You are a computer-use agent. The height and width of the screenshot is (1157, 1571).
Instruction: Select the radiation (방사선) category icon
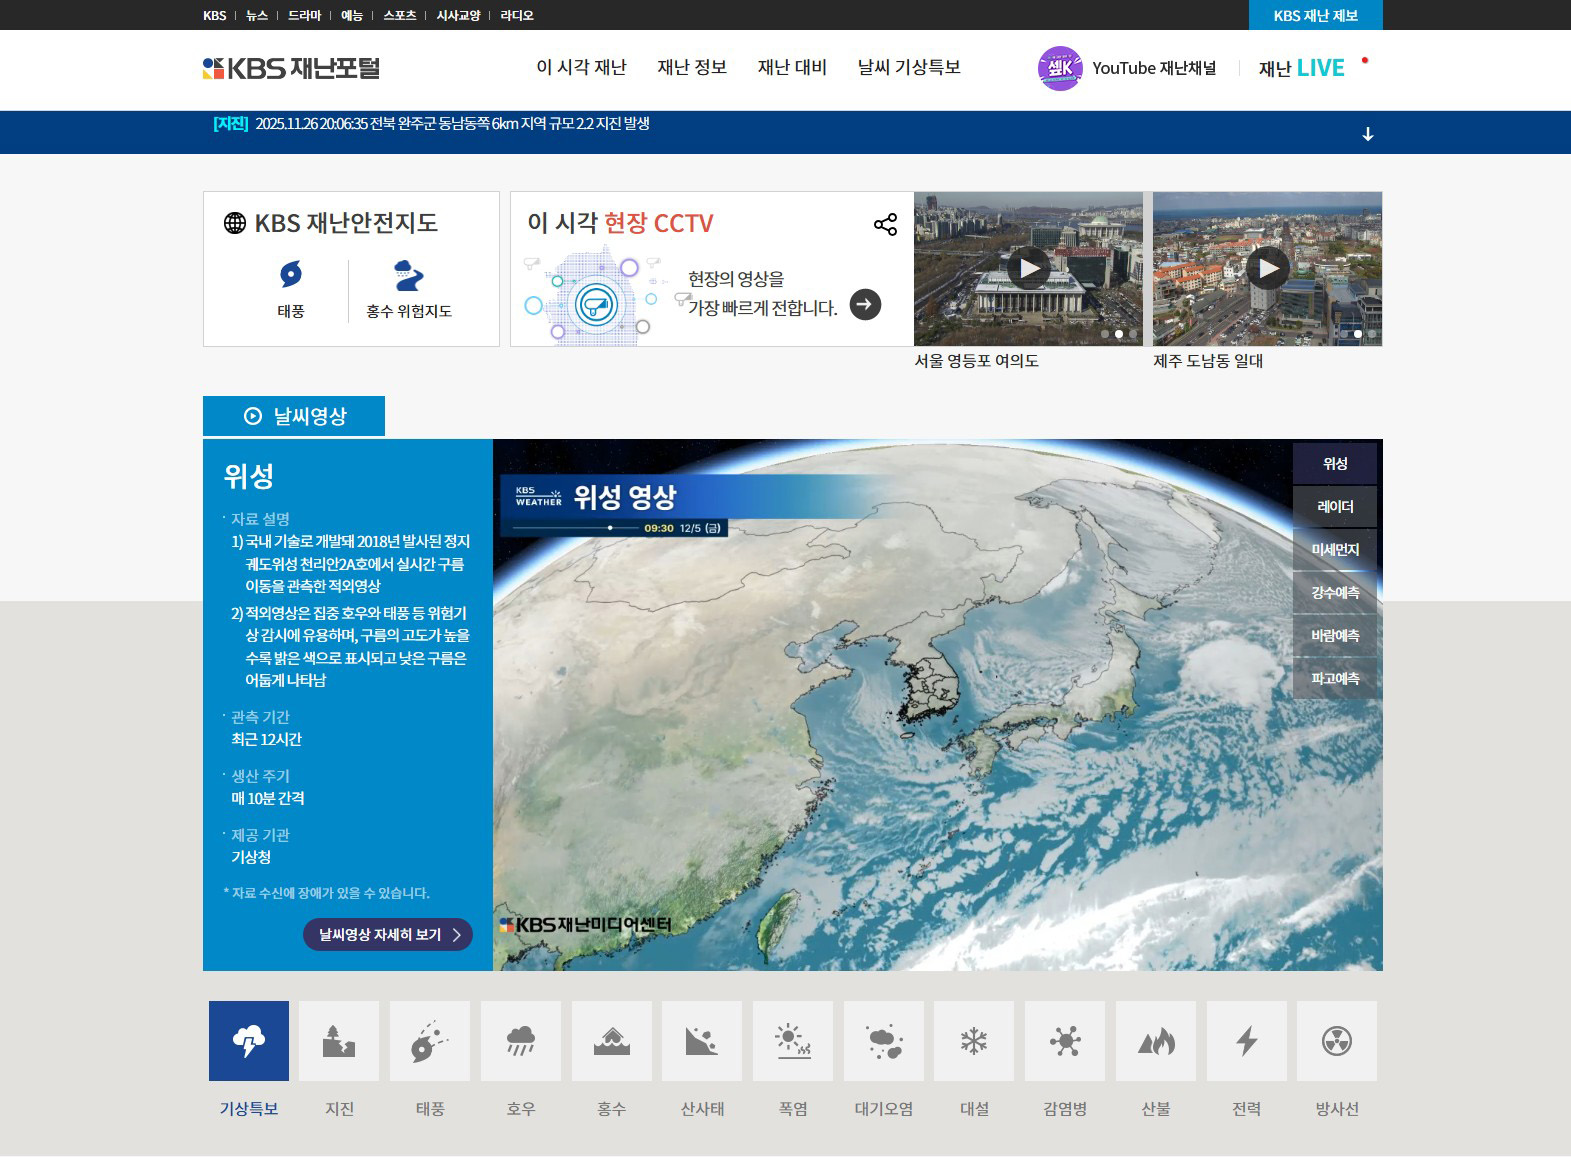[x=1336, y=1041]
